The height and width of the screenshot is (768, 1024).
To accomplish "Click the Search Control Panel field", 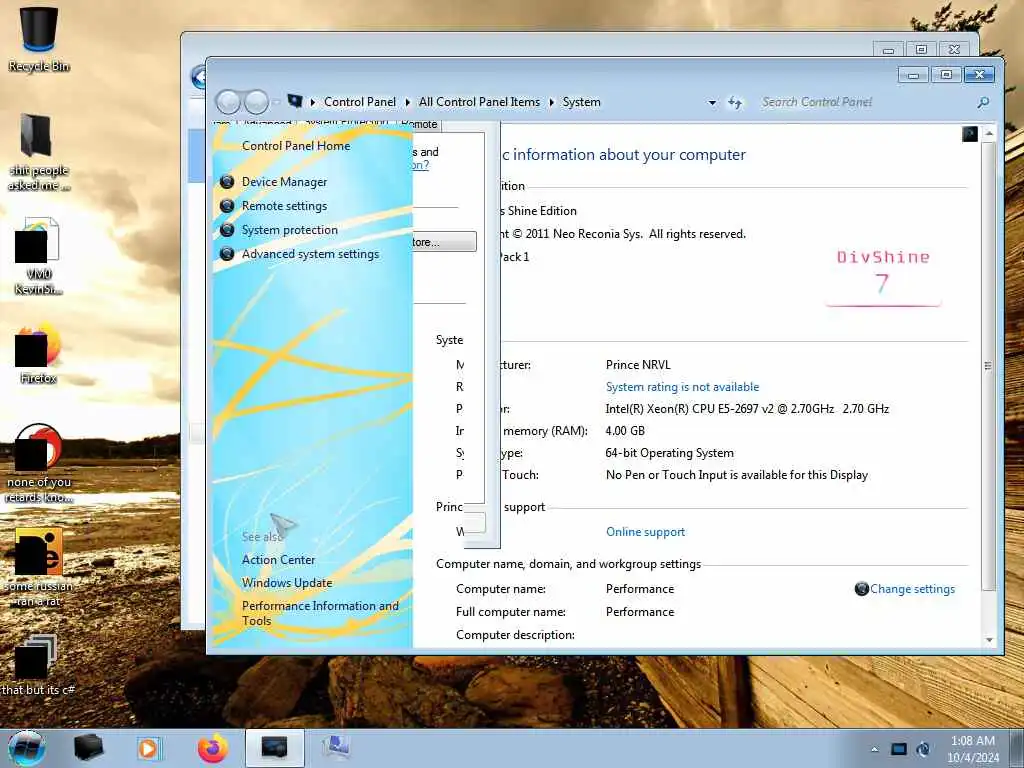I will click(865, 102).
